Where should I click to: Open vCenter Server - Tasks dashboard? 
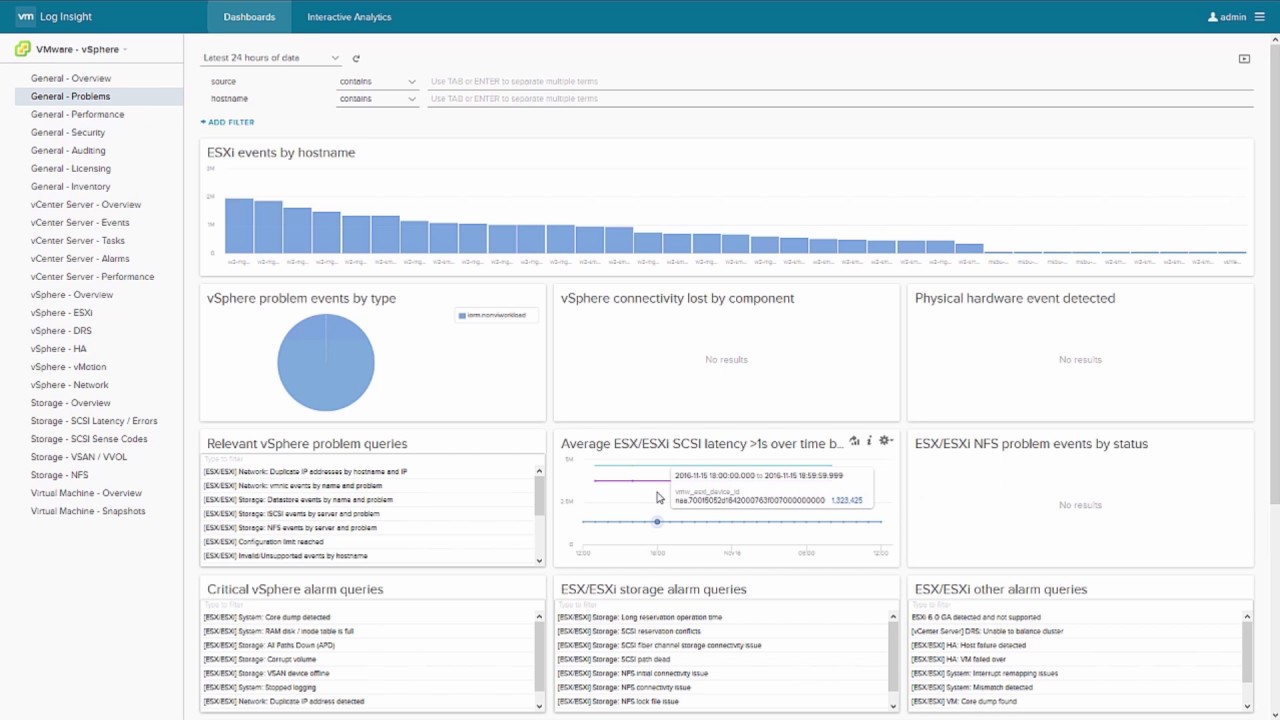tap(78, 240)
